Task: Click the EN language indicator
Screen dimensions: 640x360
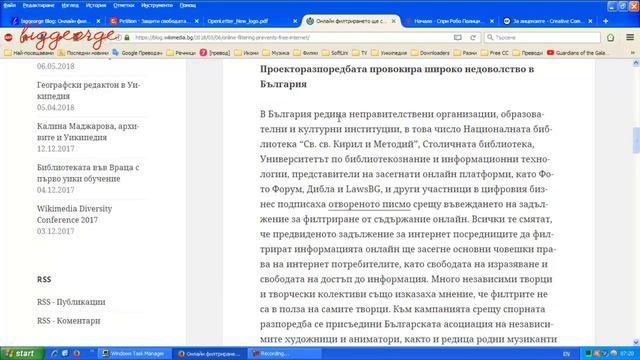Action: (566, 354)
